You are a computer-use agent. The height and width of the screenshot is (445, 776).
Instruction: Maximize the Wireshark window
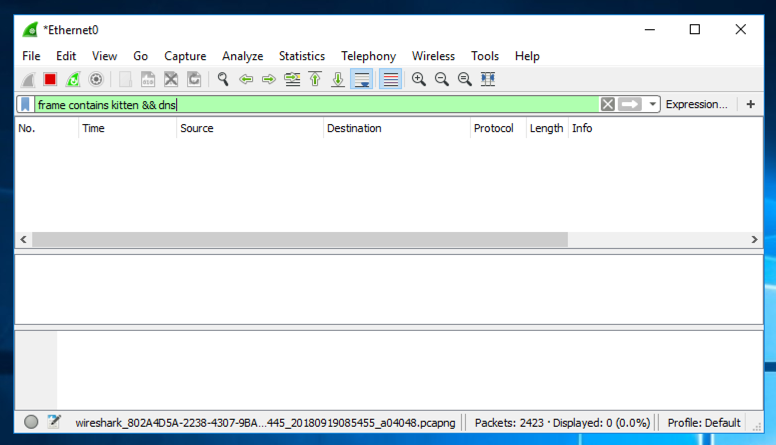pyautogui.click(x=695, y=30)
